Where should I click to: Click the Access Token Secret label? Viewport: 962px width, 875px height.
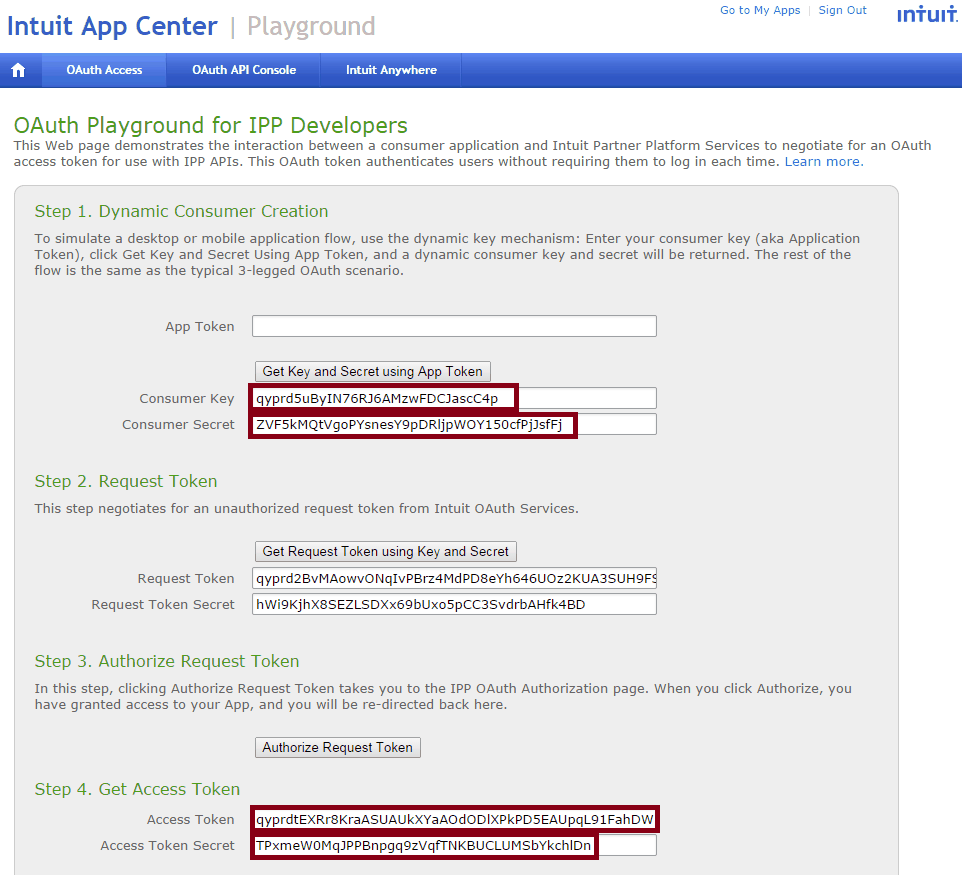(x=167, y=846)
